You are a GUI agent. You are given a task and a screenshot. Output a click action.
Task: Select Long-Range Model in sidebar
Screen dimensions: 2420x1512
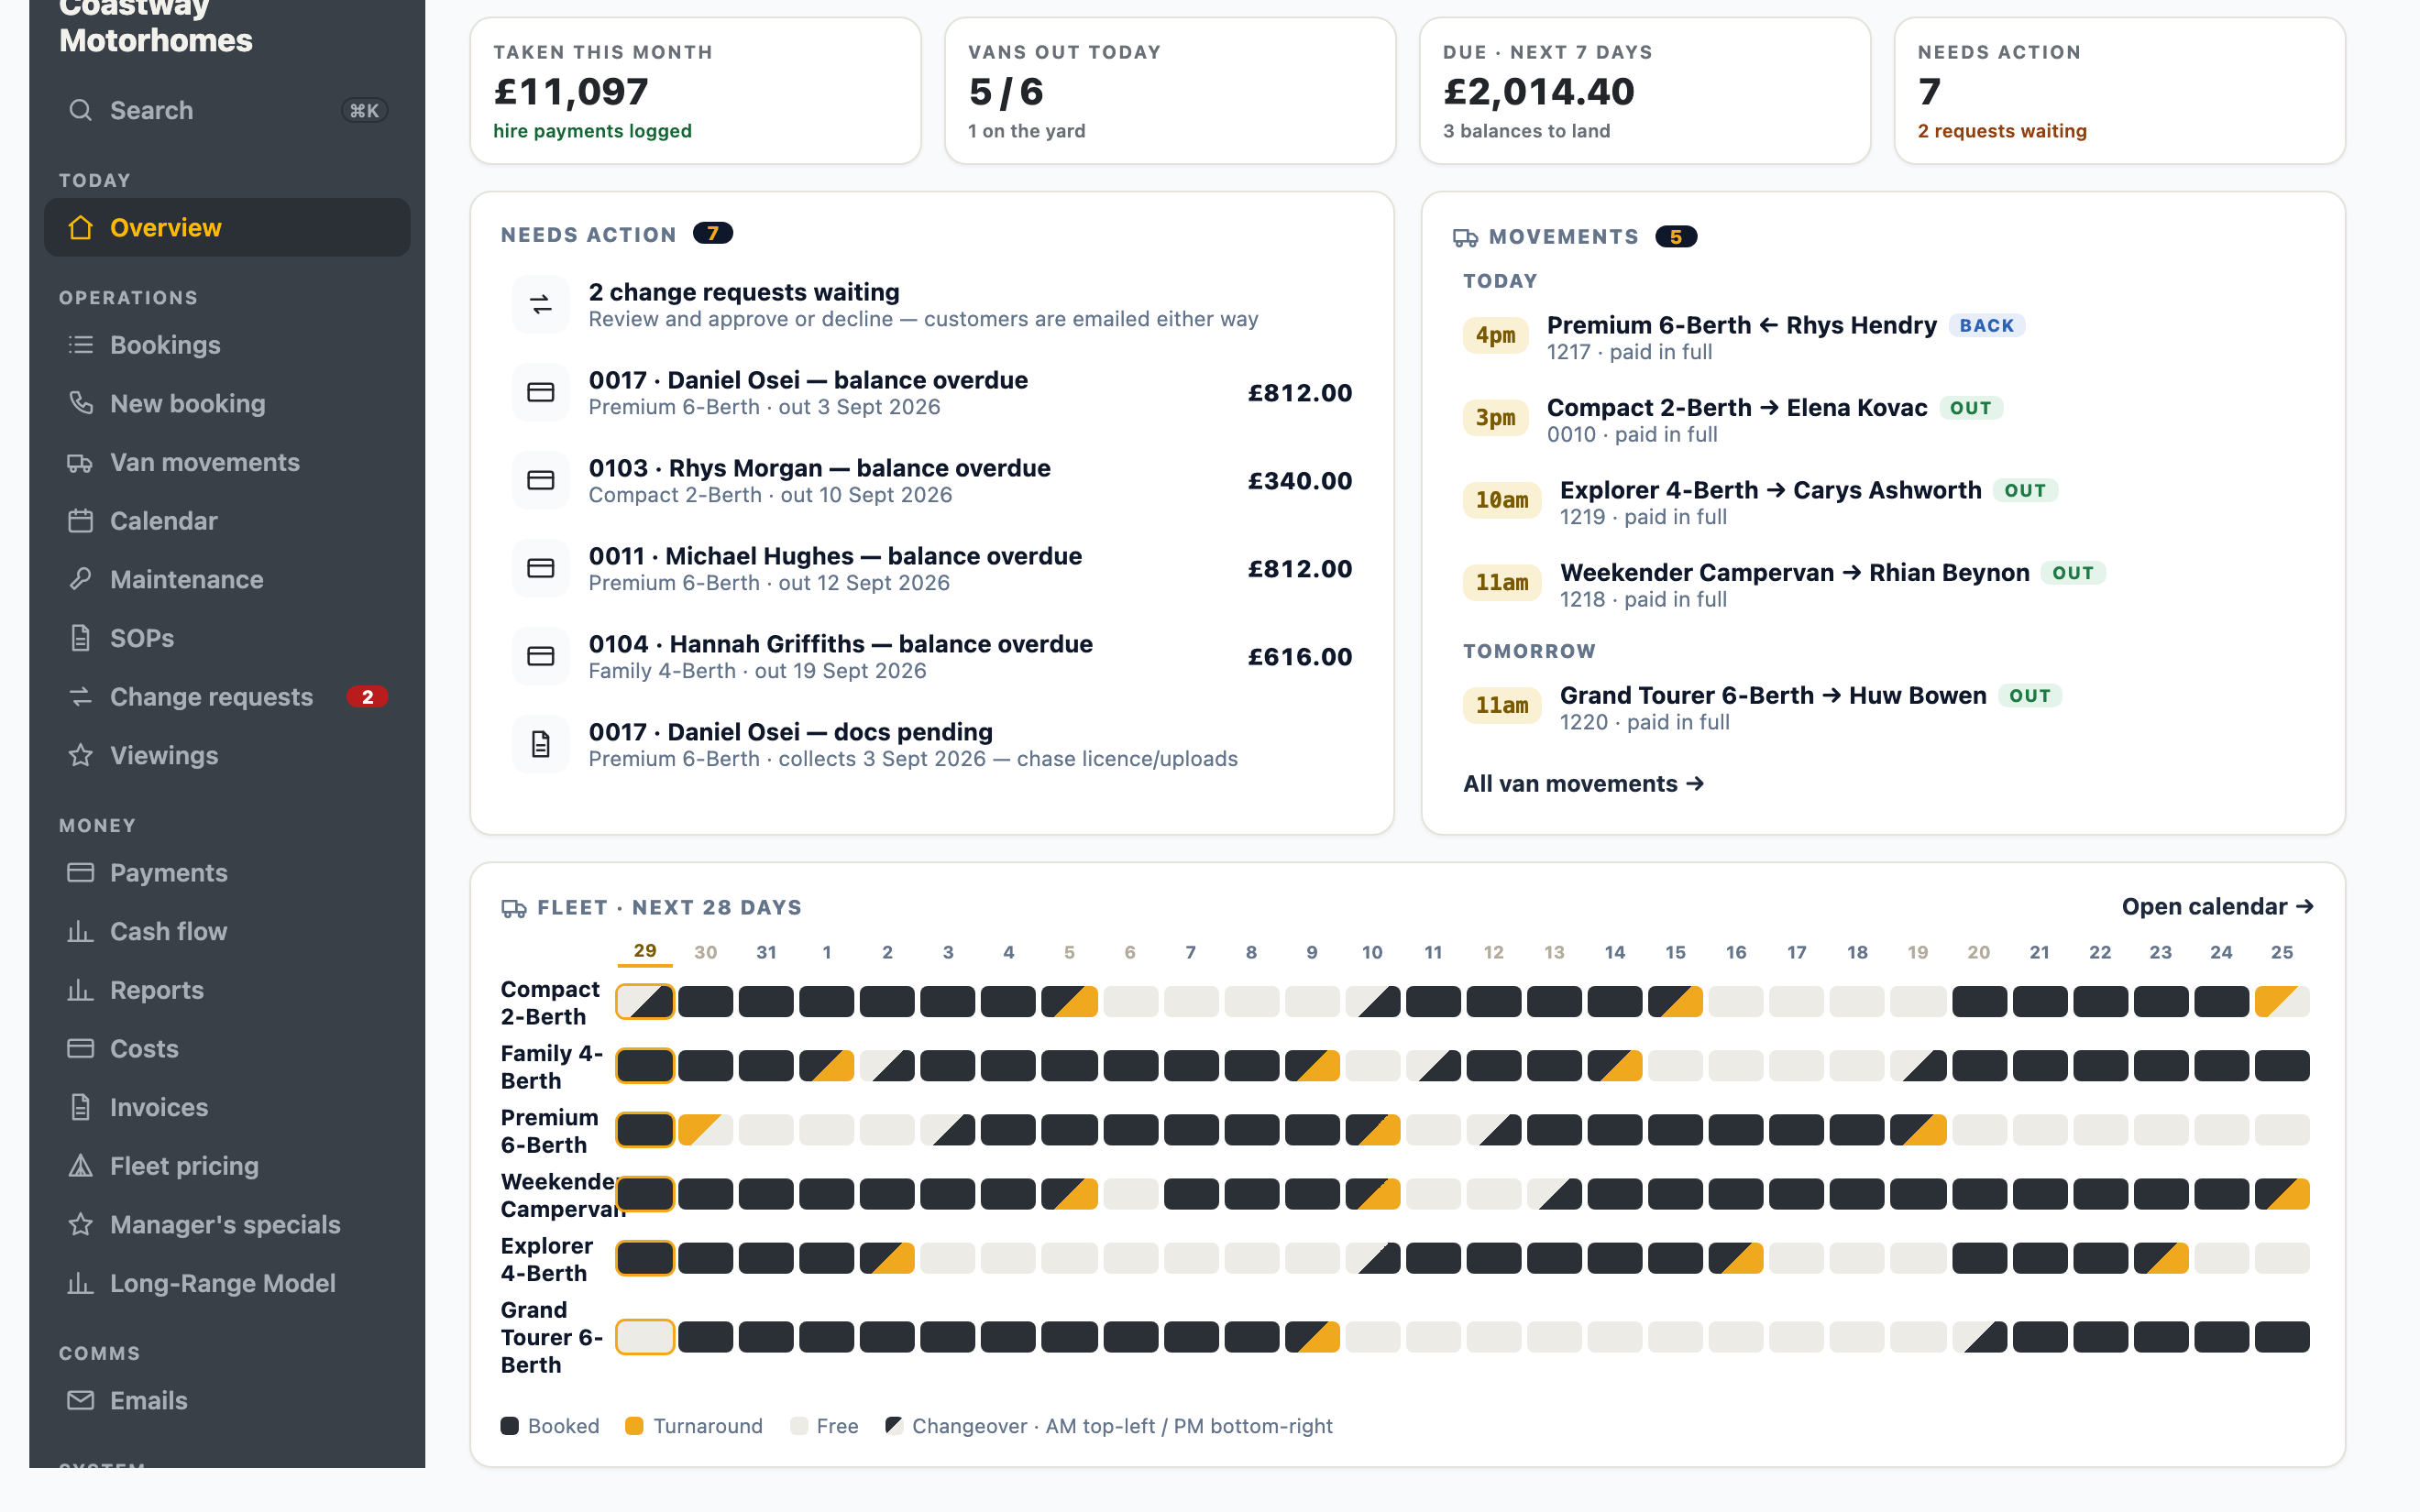click(x=227, y=1283)
